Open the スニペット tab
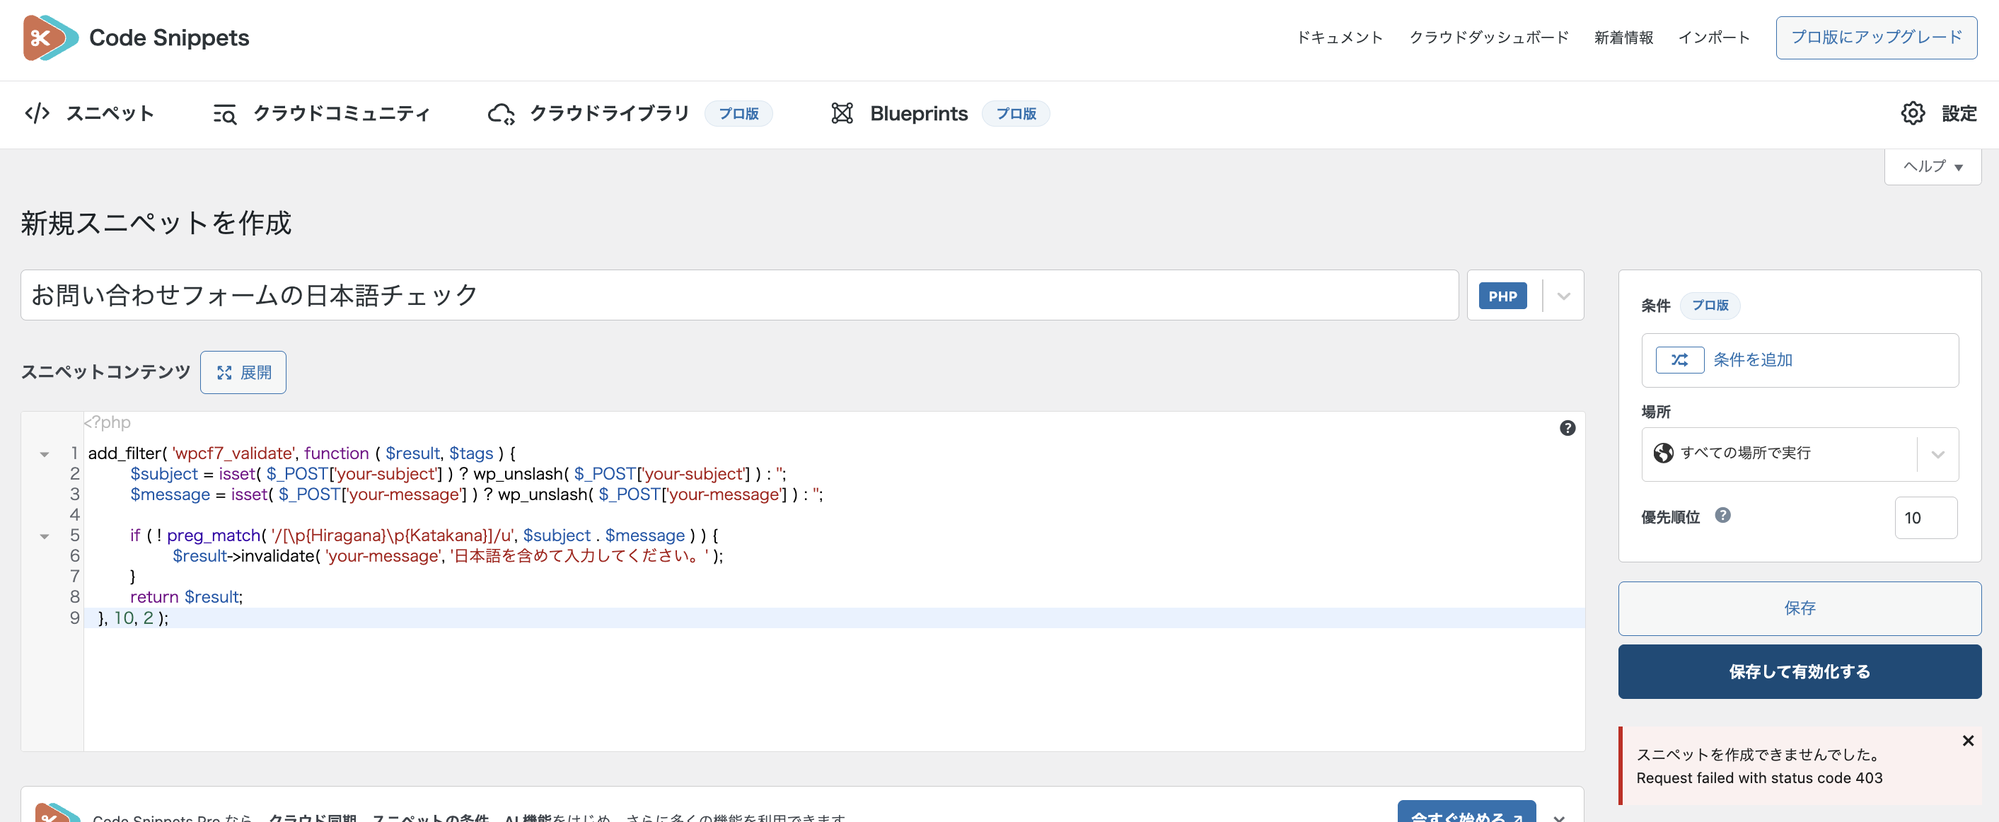This screenshot has width=1999, height=822. pyautogui.click(x=89, y=114)
